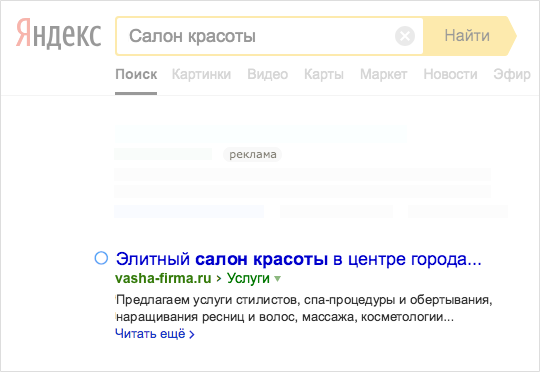
Task: Click the Услуги breadcrumb link
Action: 248,278
